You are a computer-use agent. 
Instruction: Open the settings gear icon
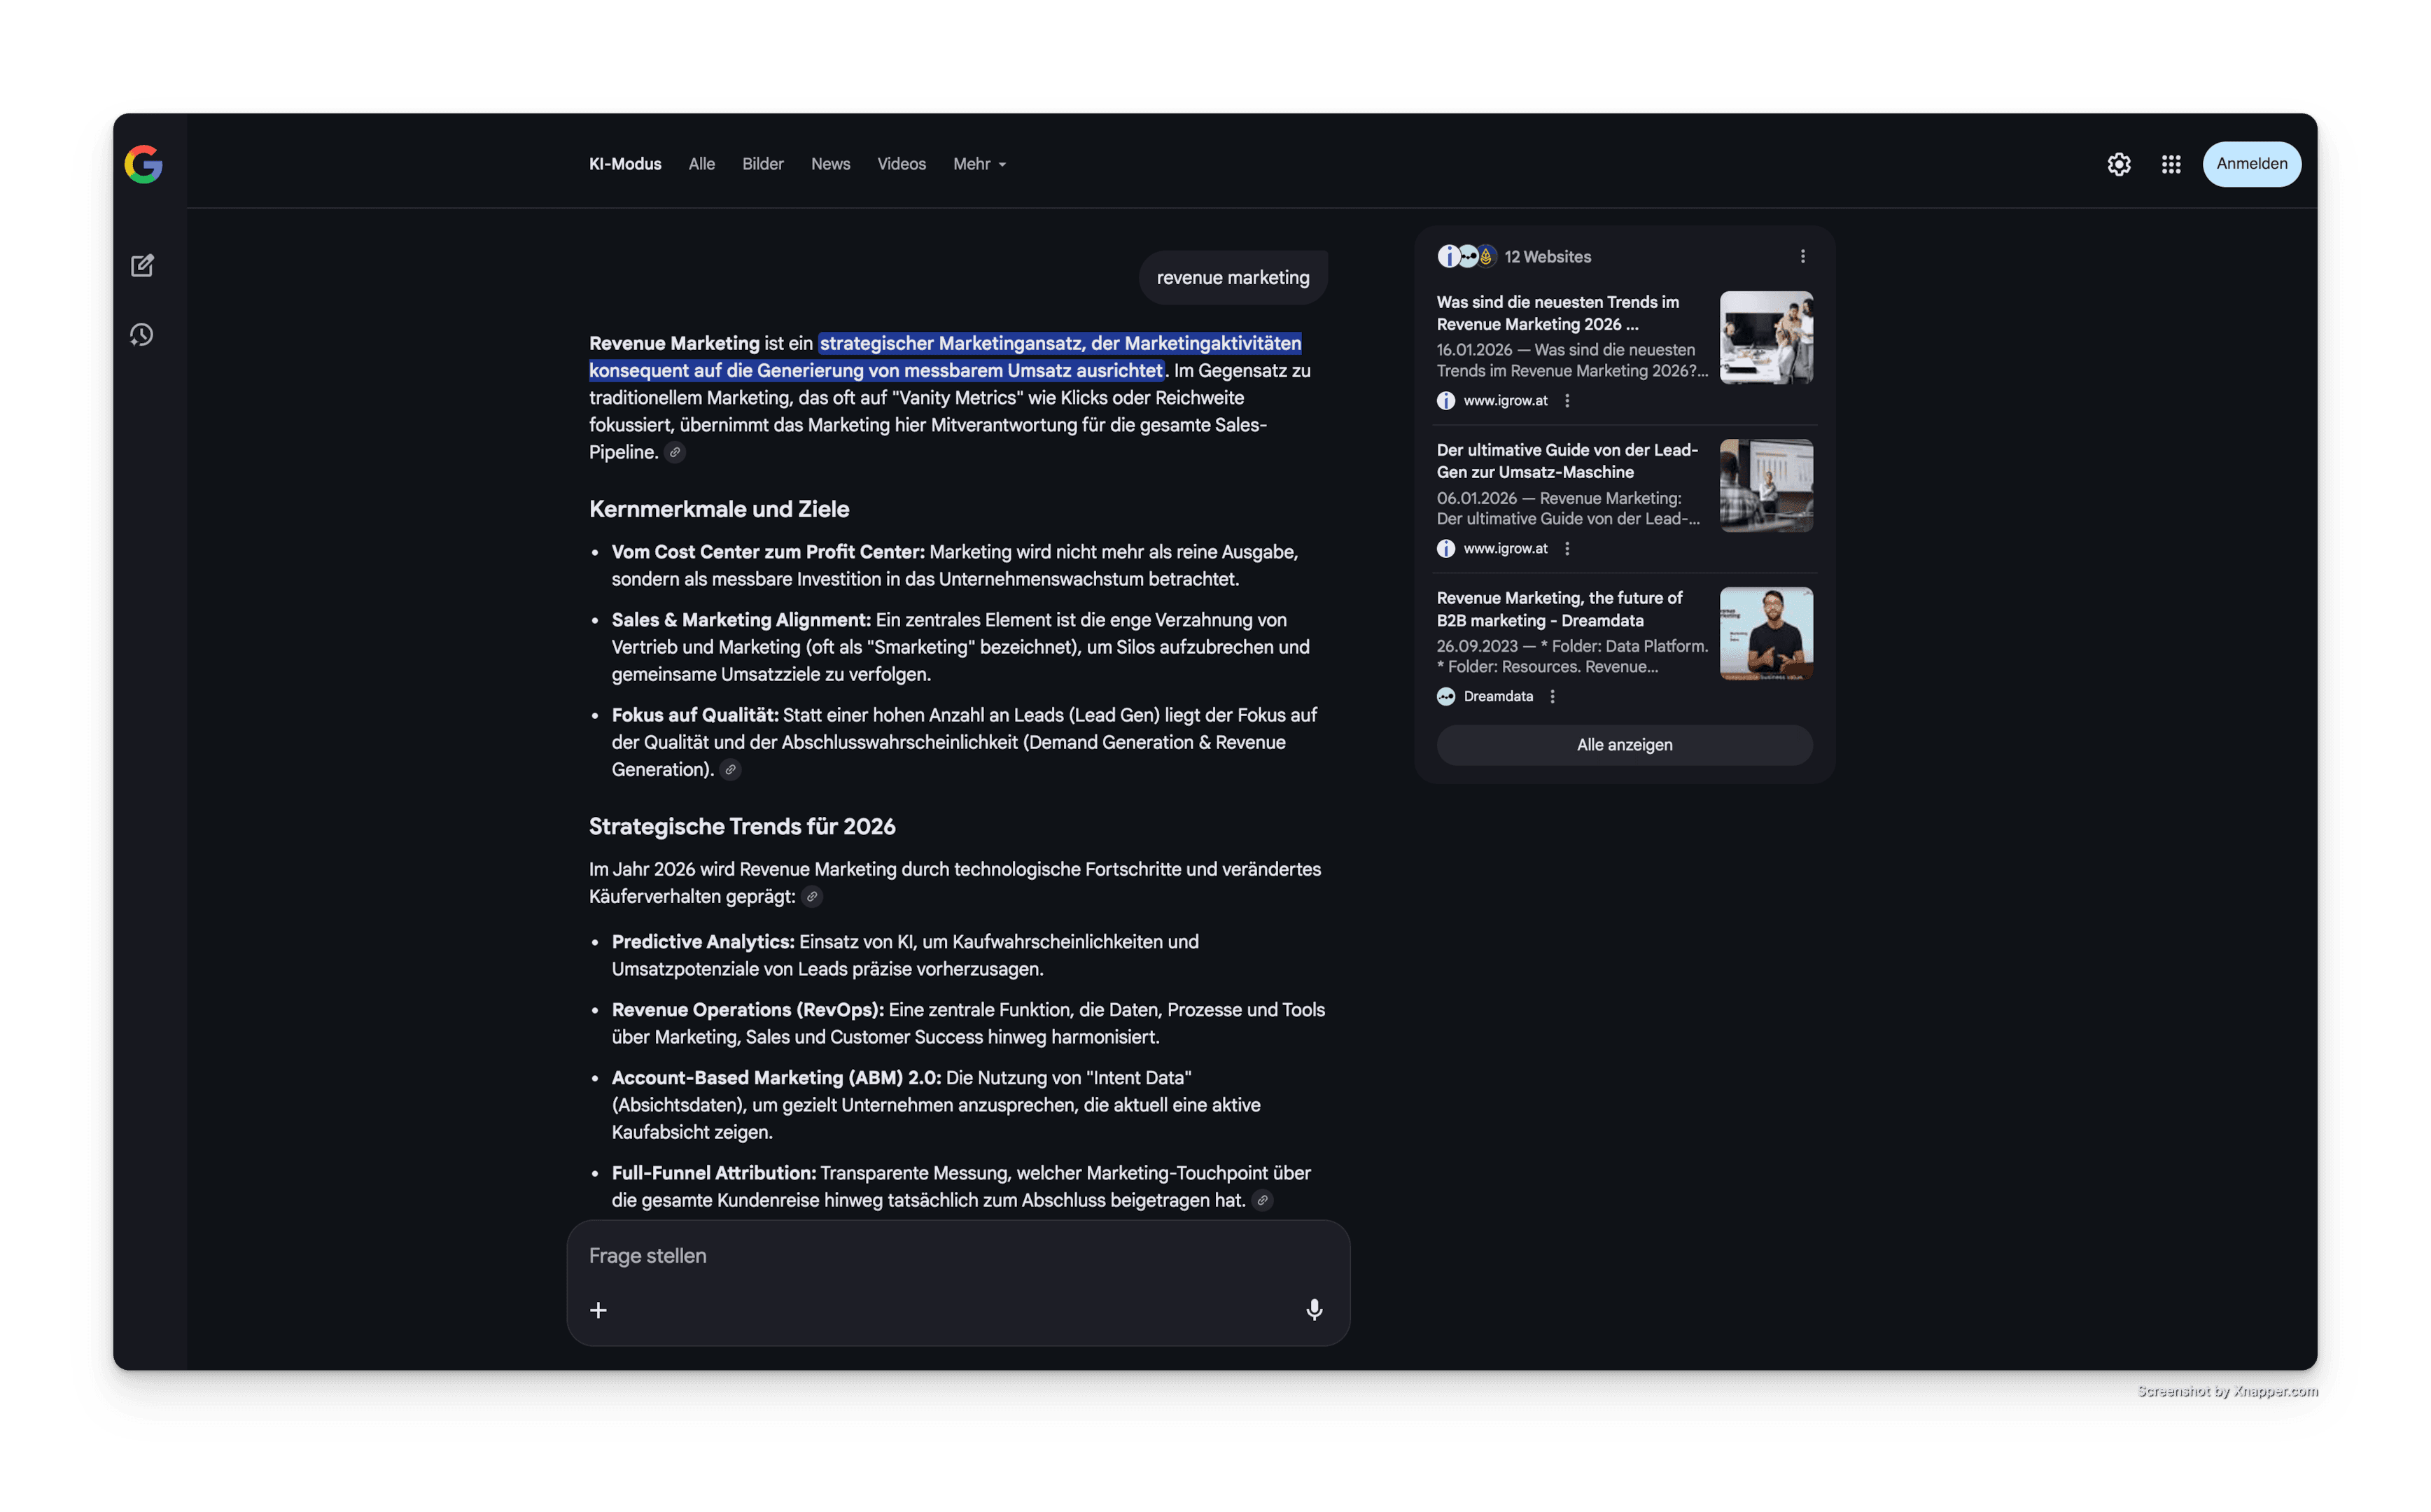pyautogui.click(x=2118, y=164)
